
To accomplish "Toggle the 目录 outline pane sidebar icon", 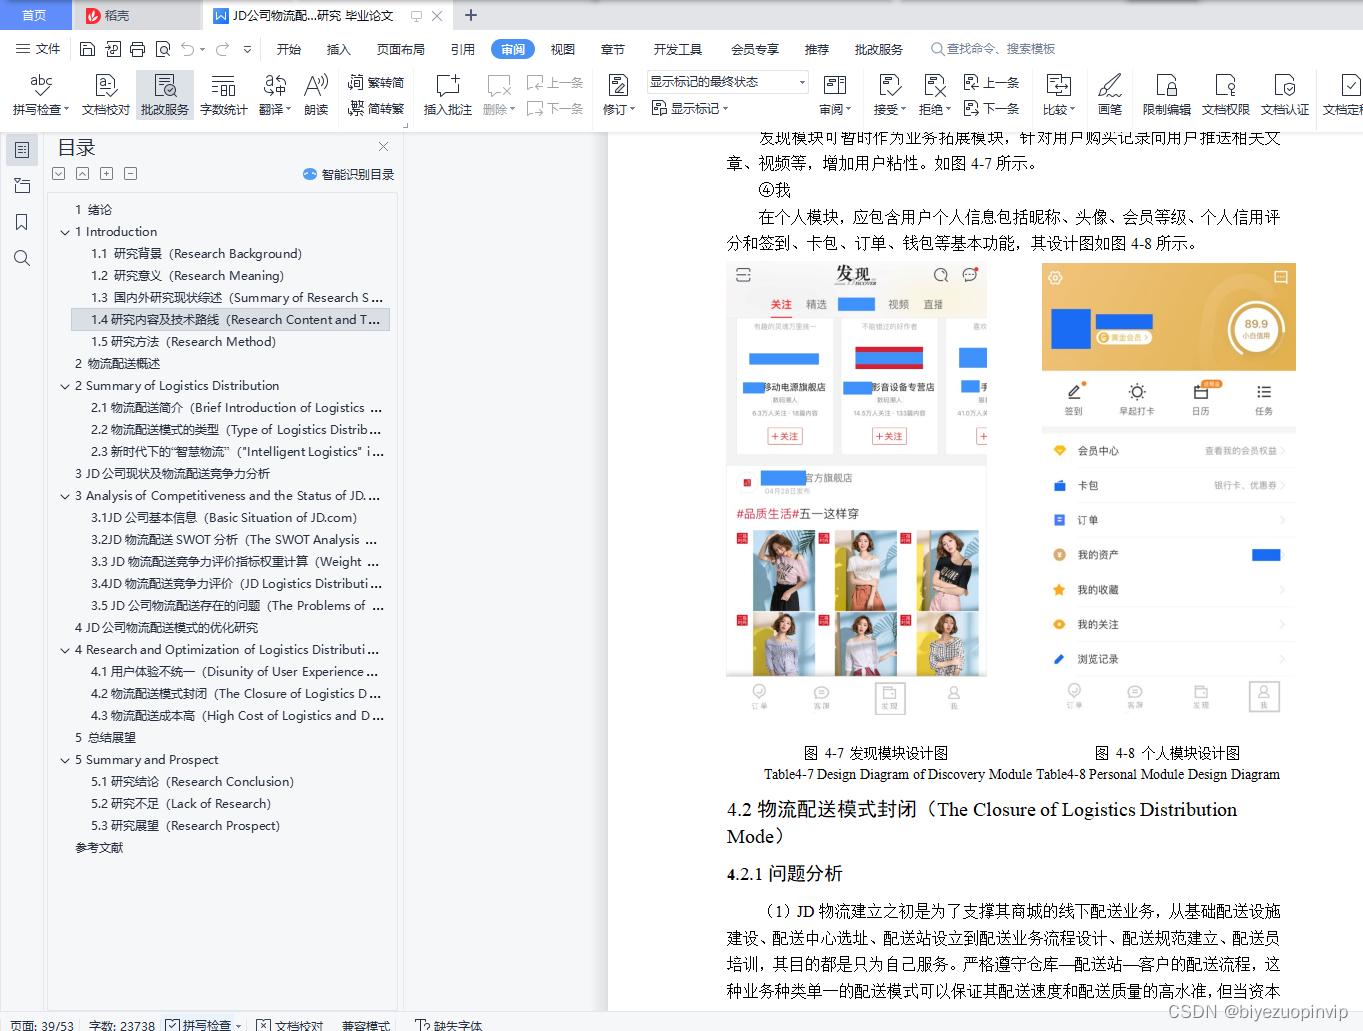I will pos(21,150).
